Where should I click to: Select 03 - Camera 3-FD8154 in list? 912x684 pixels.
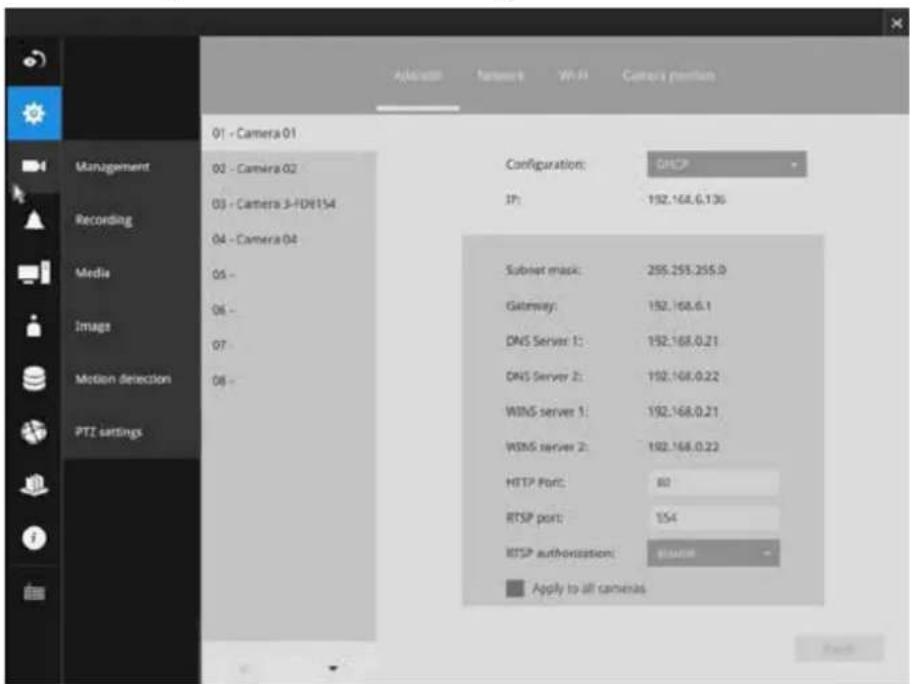coord(289,204)
